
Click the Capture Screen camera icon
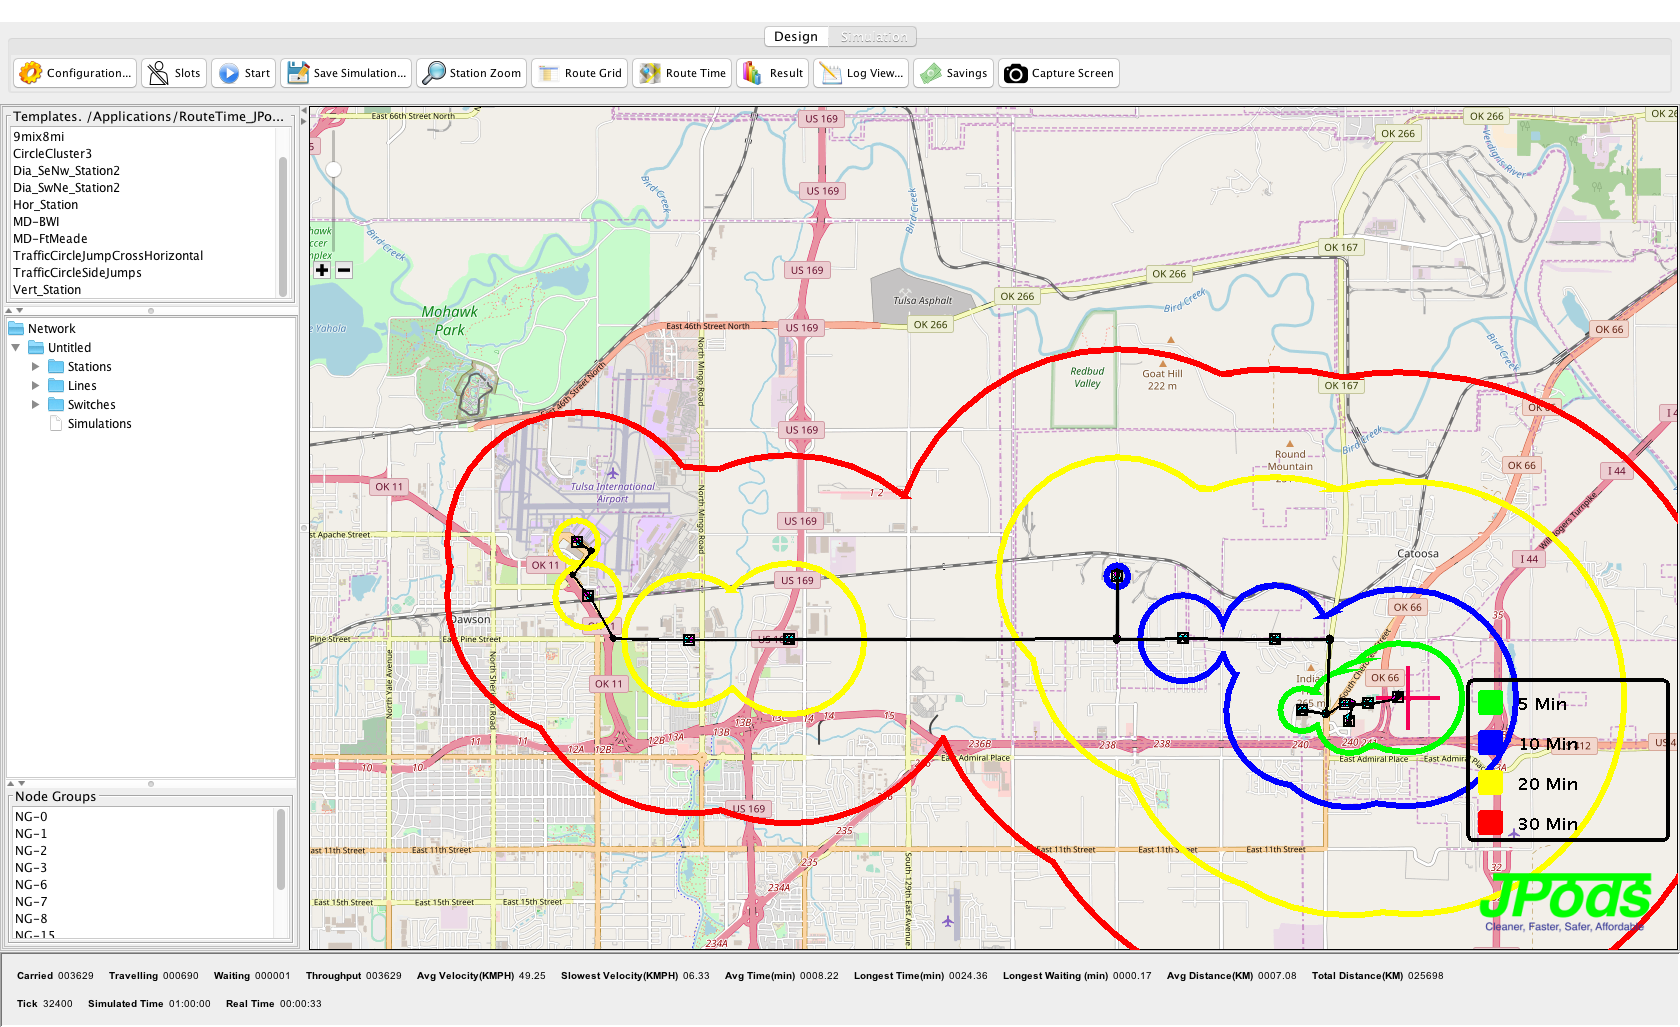click(x=1016, y=73)
